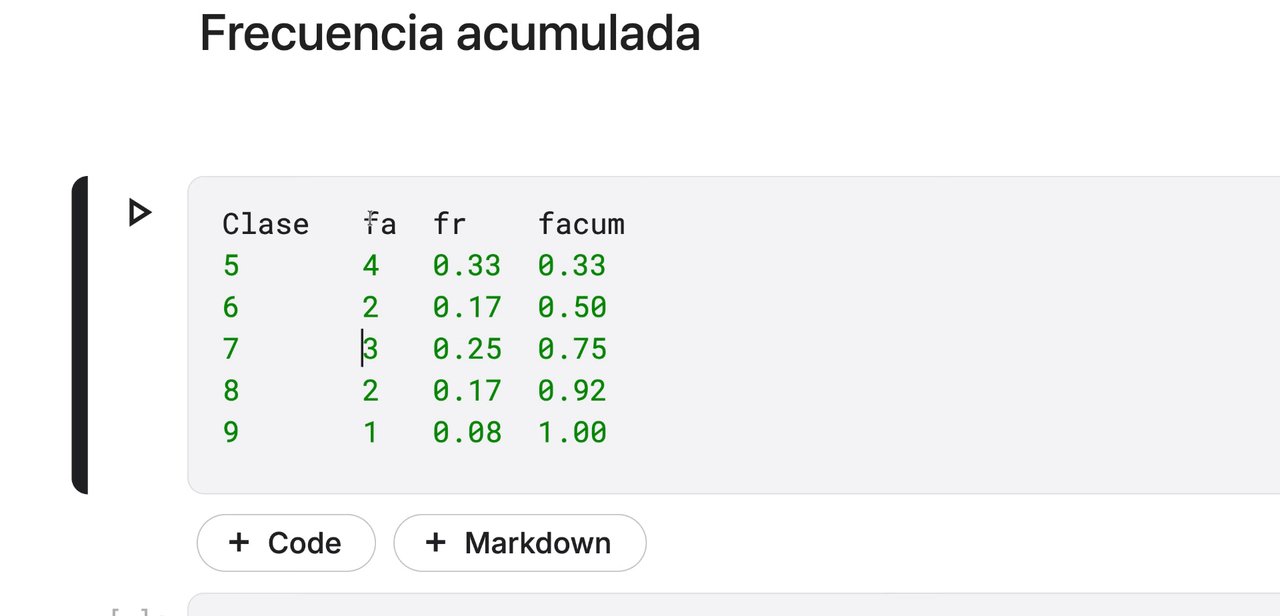Click the "fa" column header text
Screen dimensions: 1280x616
[380, 224]
